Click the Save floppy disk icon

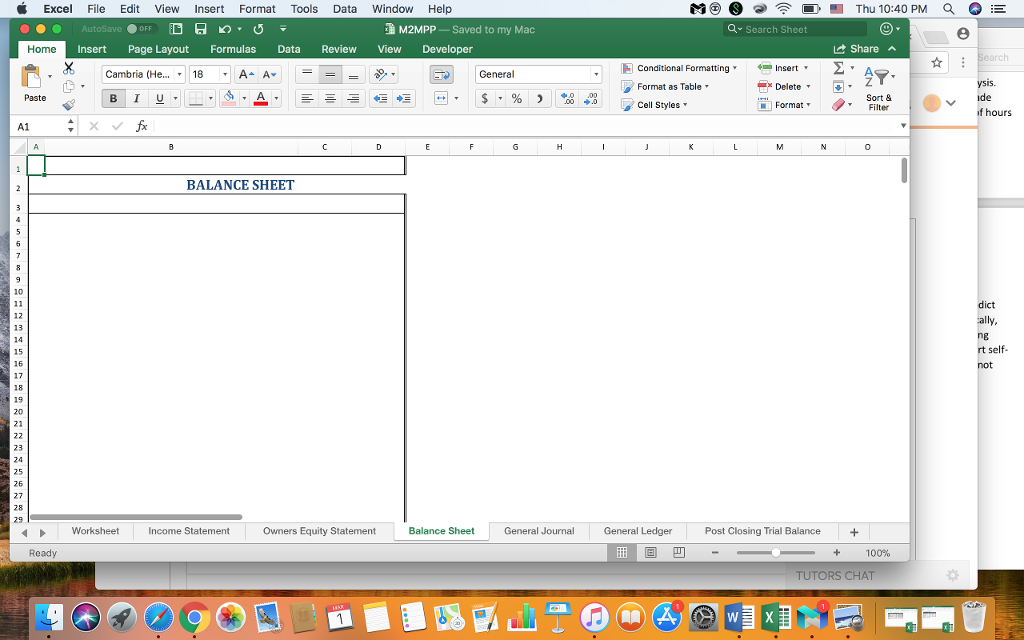coord(200,29)
